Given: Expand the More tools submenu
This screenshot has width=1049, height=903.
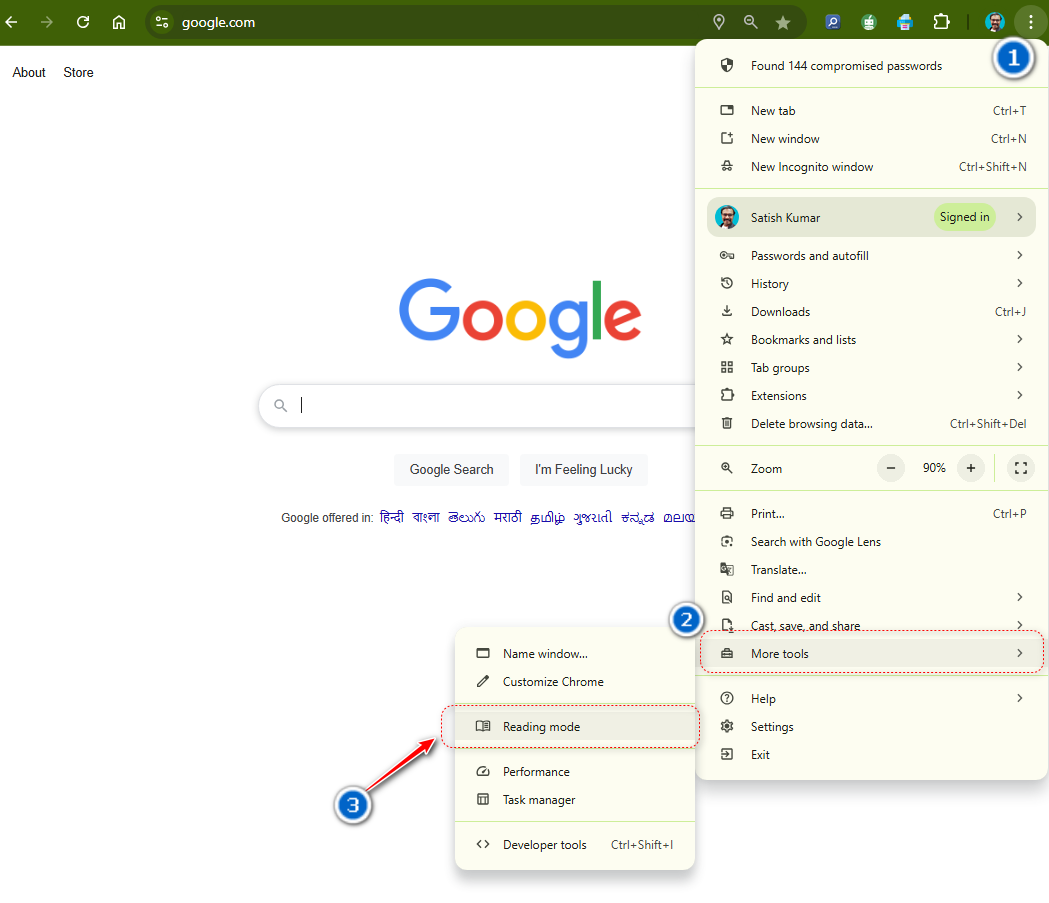Looking at the screenshot, I should 872,654.
